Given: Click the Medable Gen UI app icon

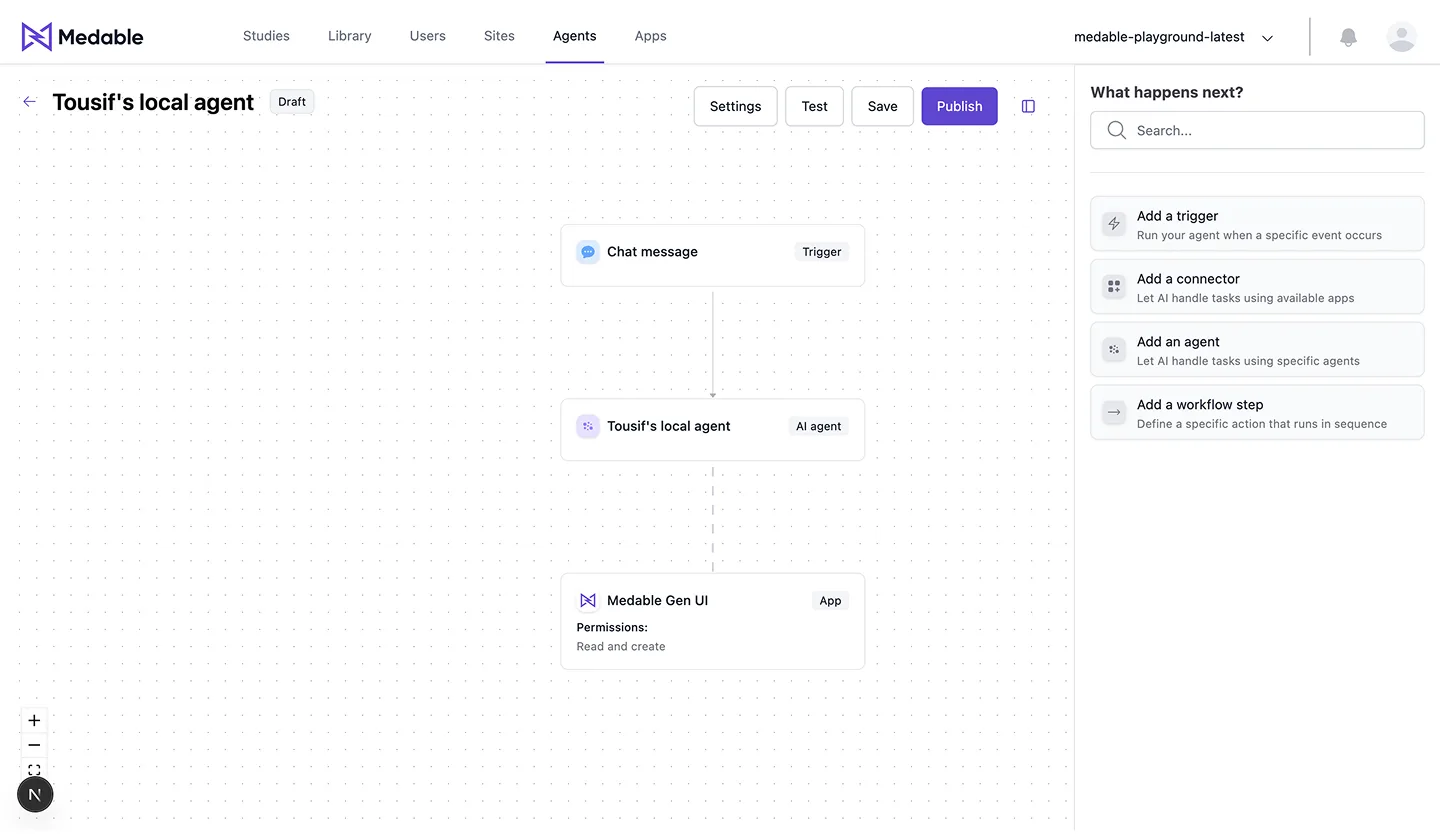Looking at the screenshot, I should [x=588, y=601].
